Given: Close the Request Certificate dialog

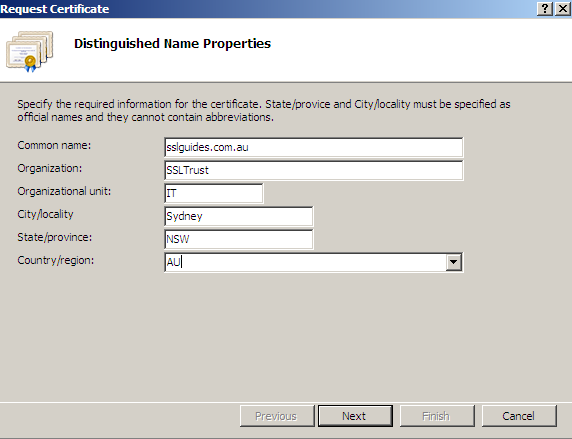Looking at the screenshot, I should tap(563, 8).
